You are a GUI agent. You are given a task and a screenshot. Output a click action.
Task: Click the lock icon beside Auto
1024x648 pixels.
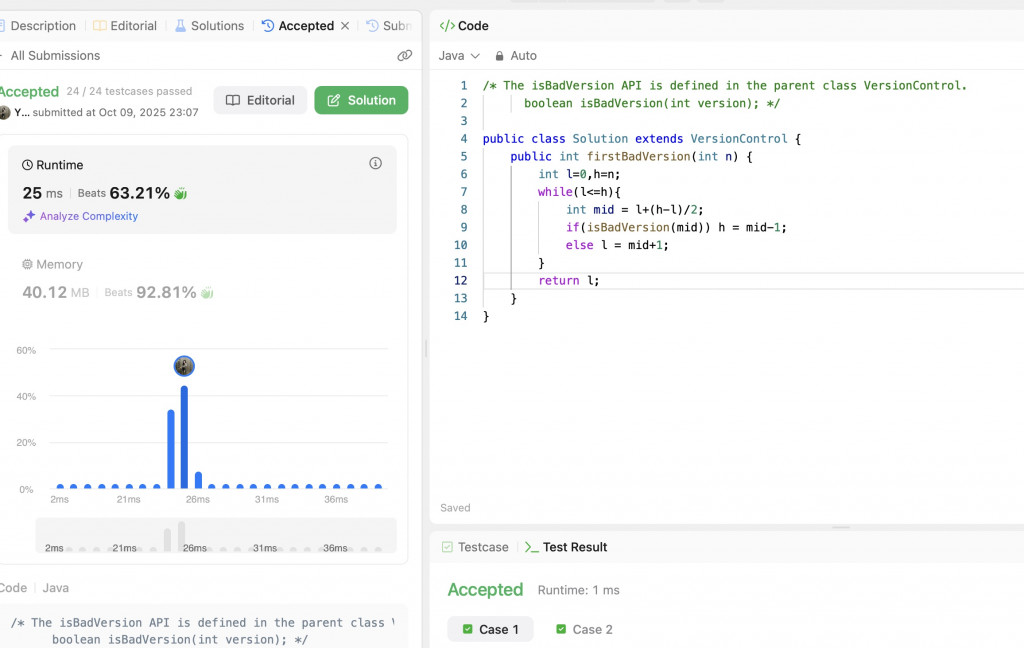click(x=499, y=56)
